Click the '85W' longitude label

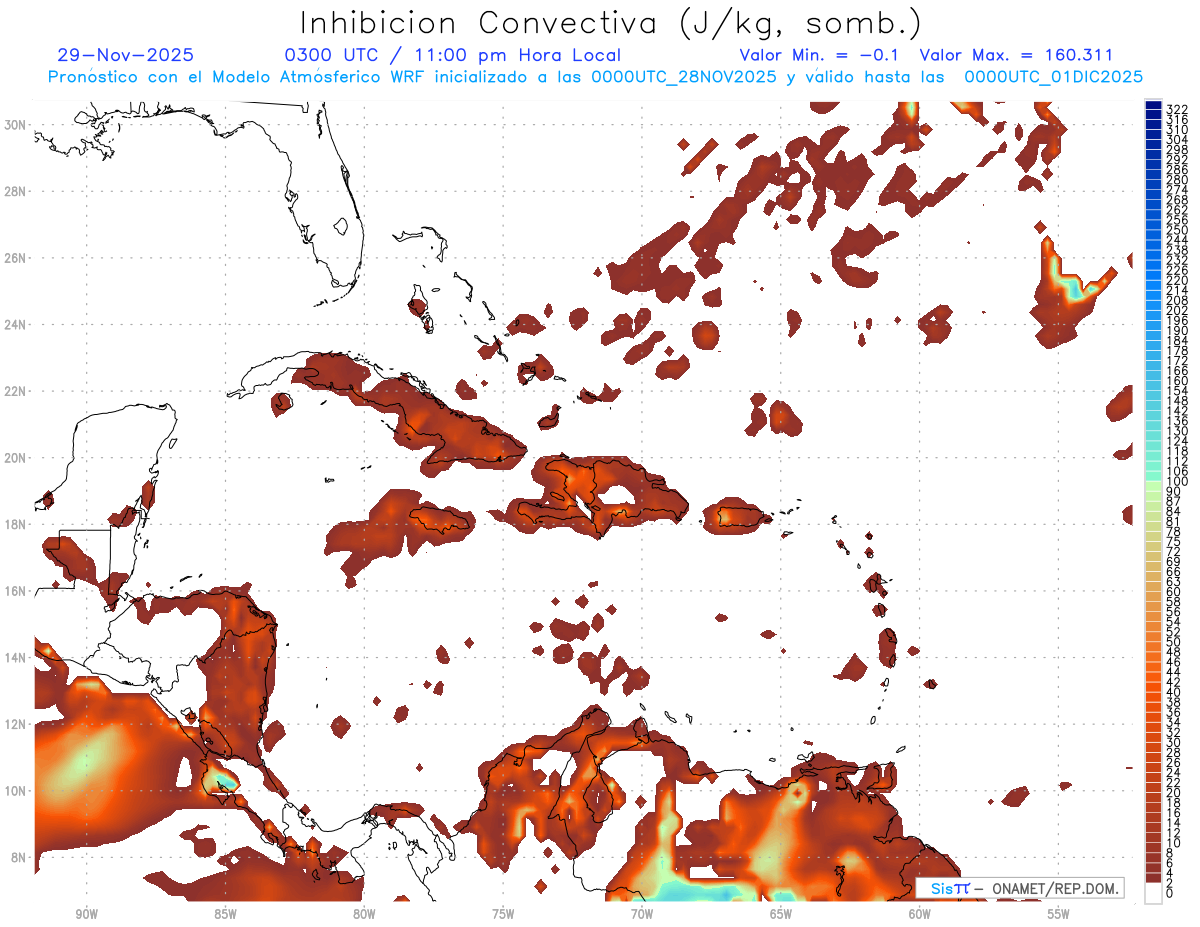(x=225, y=914)
